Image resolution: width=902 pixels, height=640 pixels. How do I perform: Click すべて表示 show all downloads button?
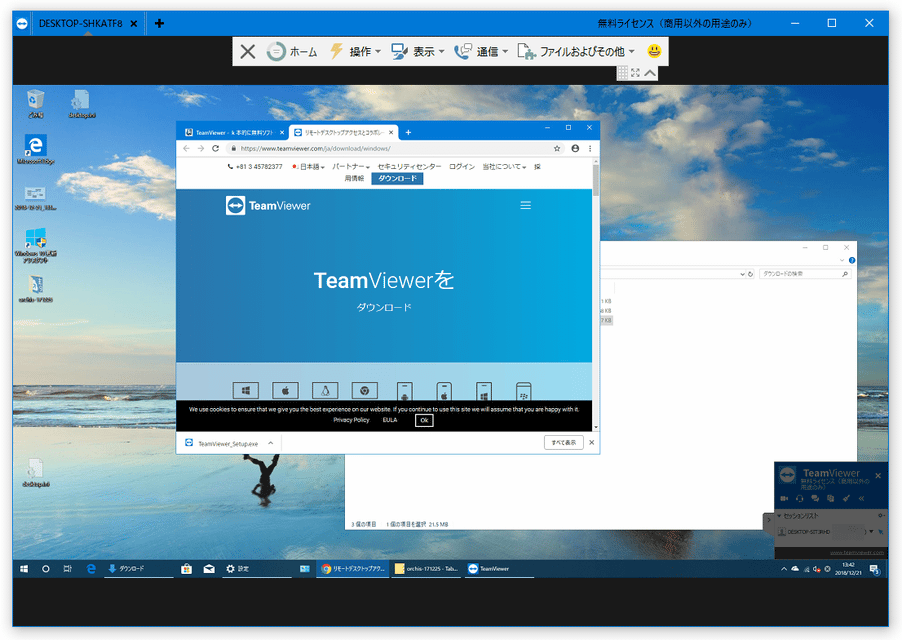click(x=564, y=443)
